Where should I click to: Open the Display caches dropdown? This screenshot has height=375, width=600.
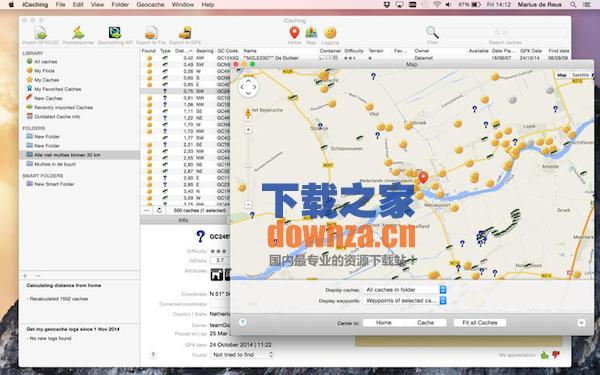(405, 290)
